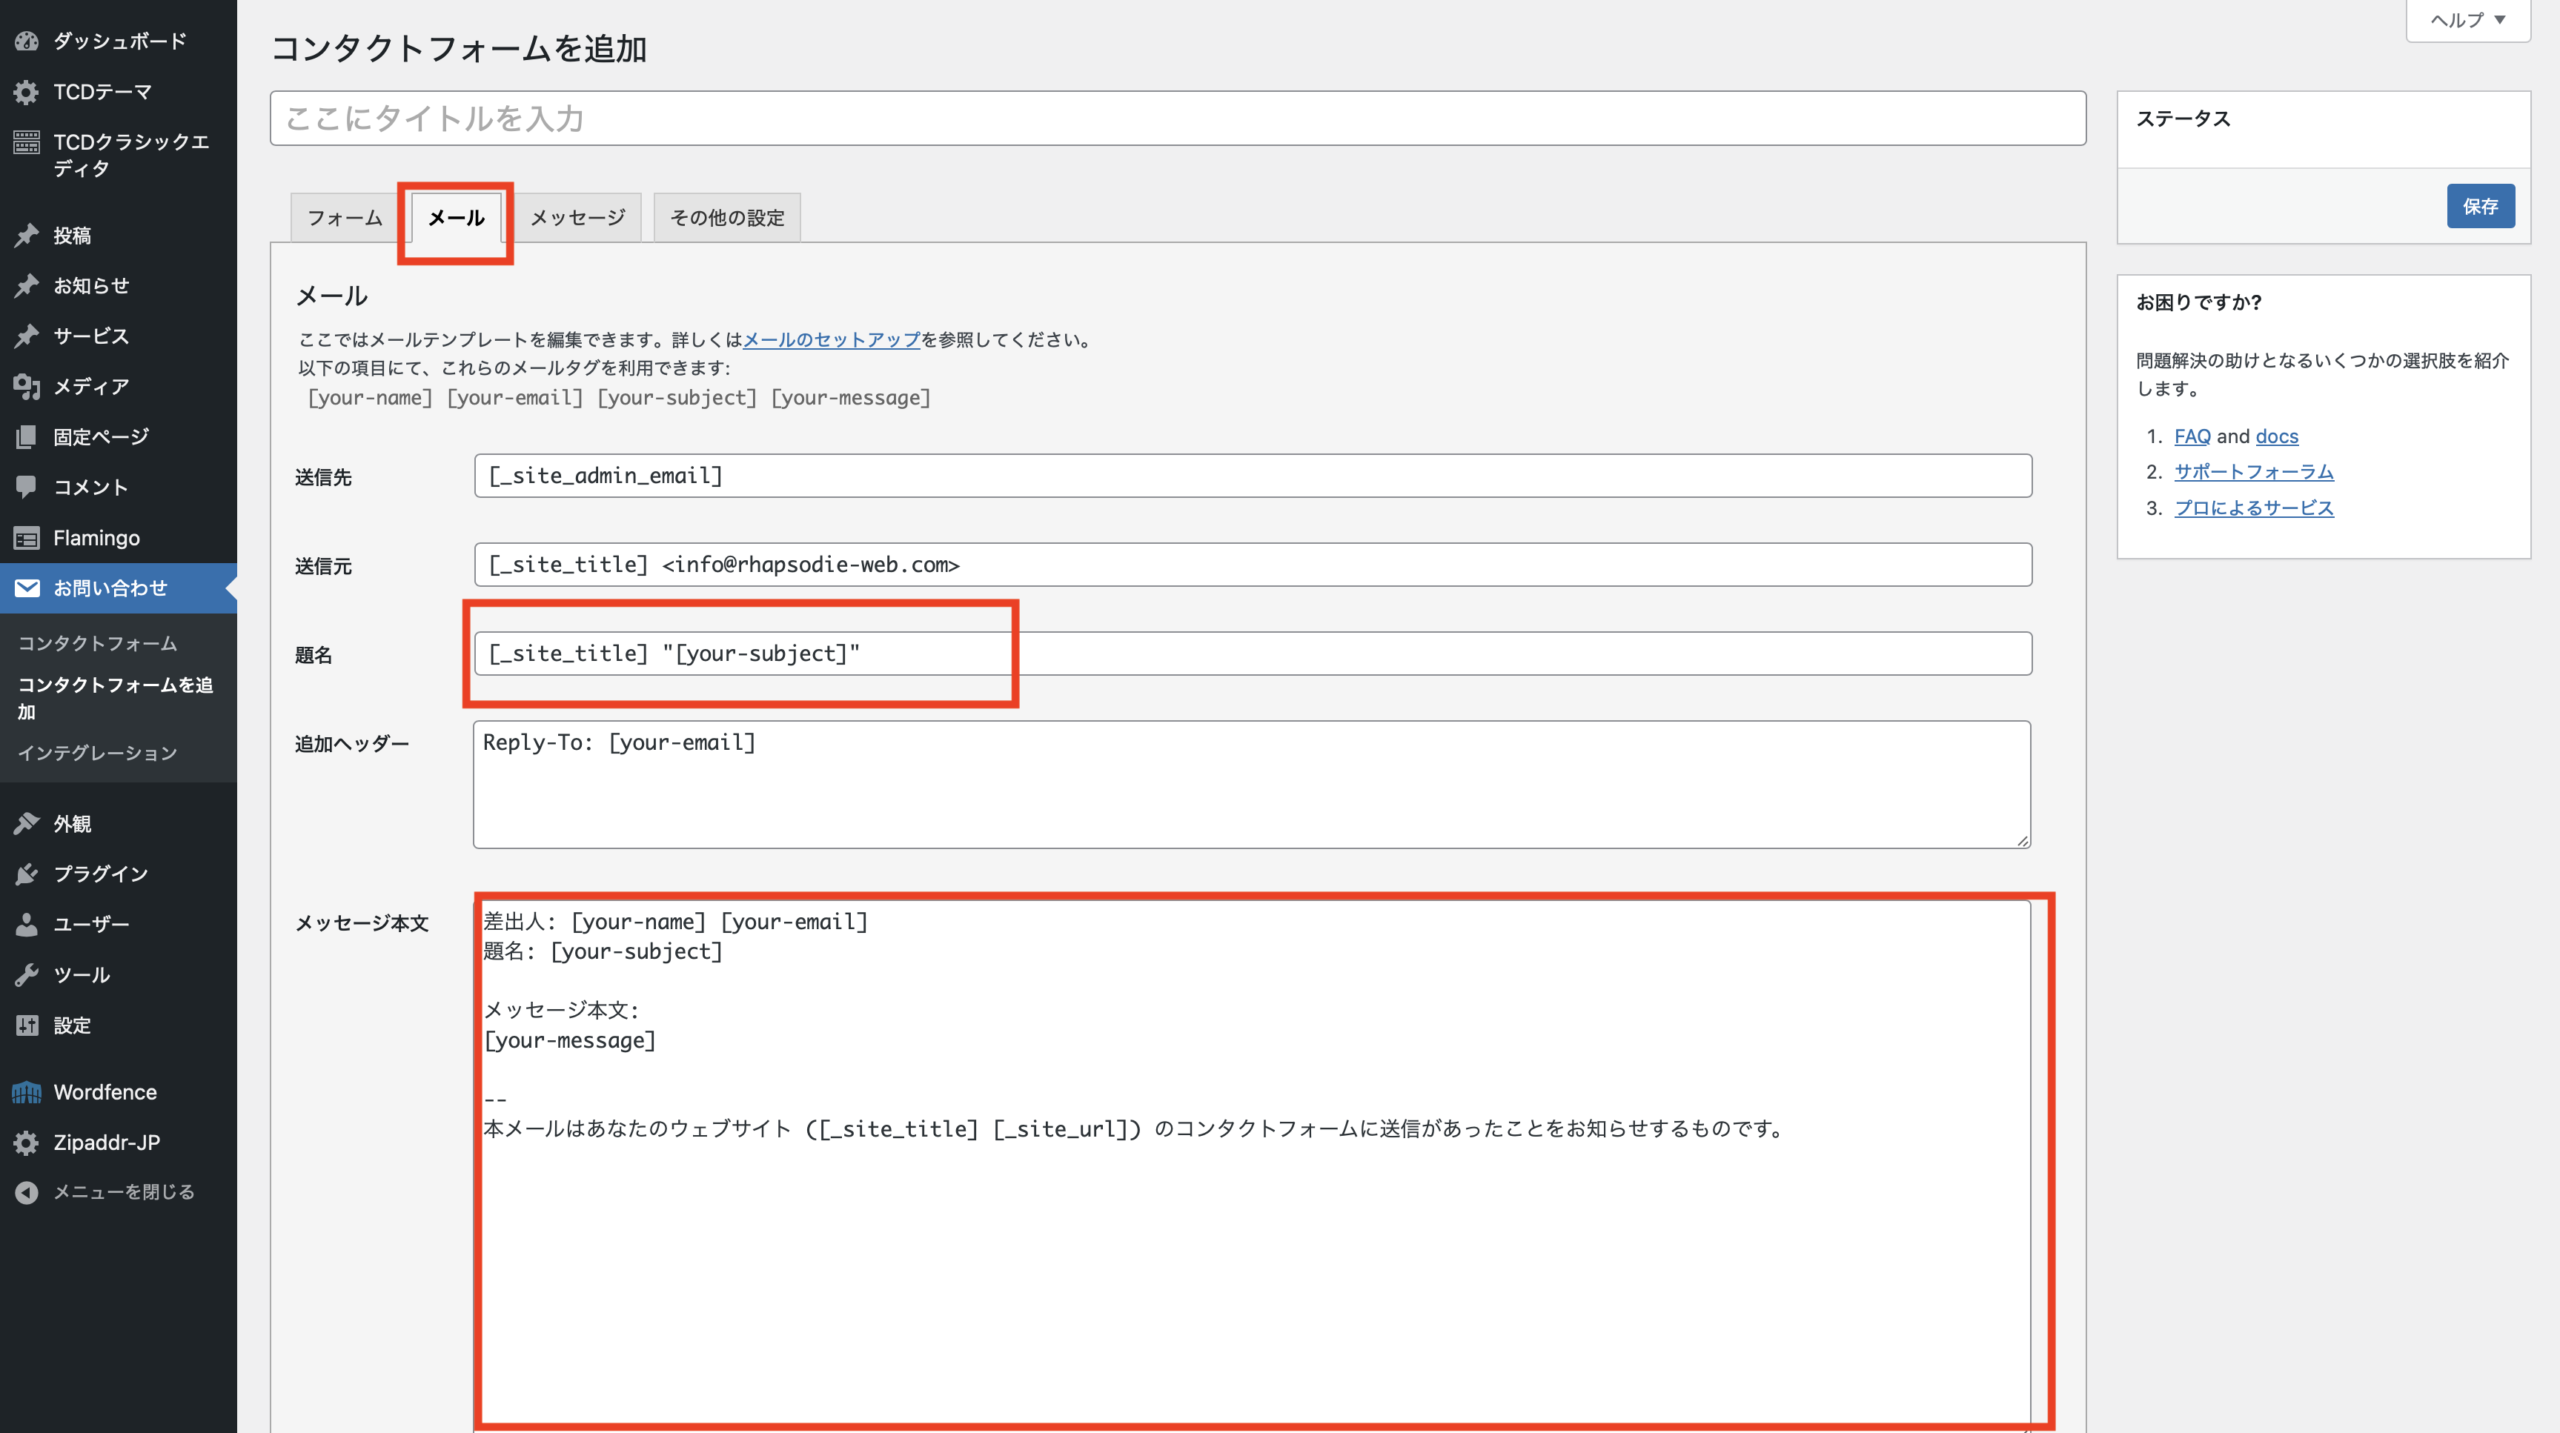Open the Flamingo menu icon
This screenshot has width=2560, height=1433.
pos(26,538)
